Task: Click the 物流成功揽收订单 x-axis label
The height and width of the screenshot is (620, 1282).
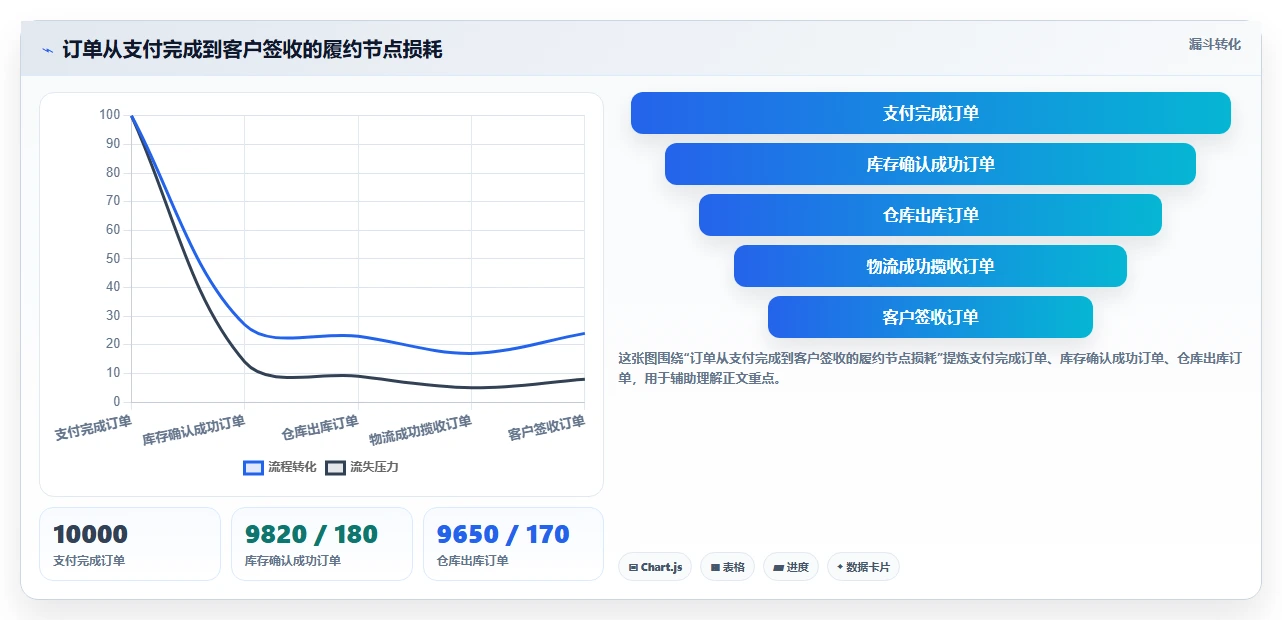Action: click(x=420, y=430)
